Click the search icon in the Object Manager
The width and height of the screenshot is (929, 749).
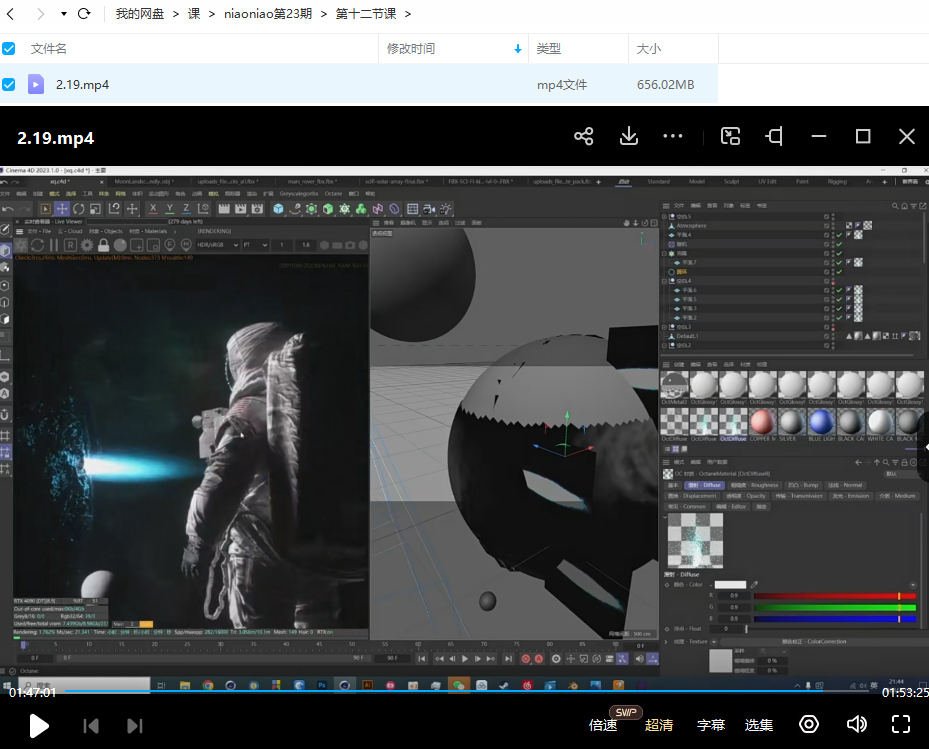click(x=895, y=205)
